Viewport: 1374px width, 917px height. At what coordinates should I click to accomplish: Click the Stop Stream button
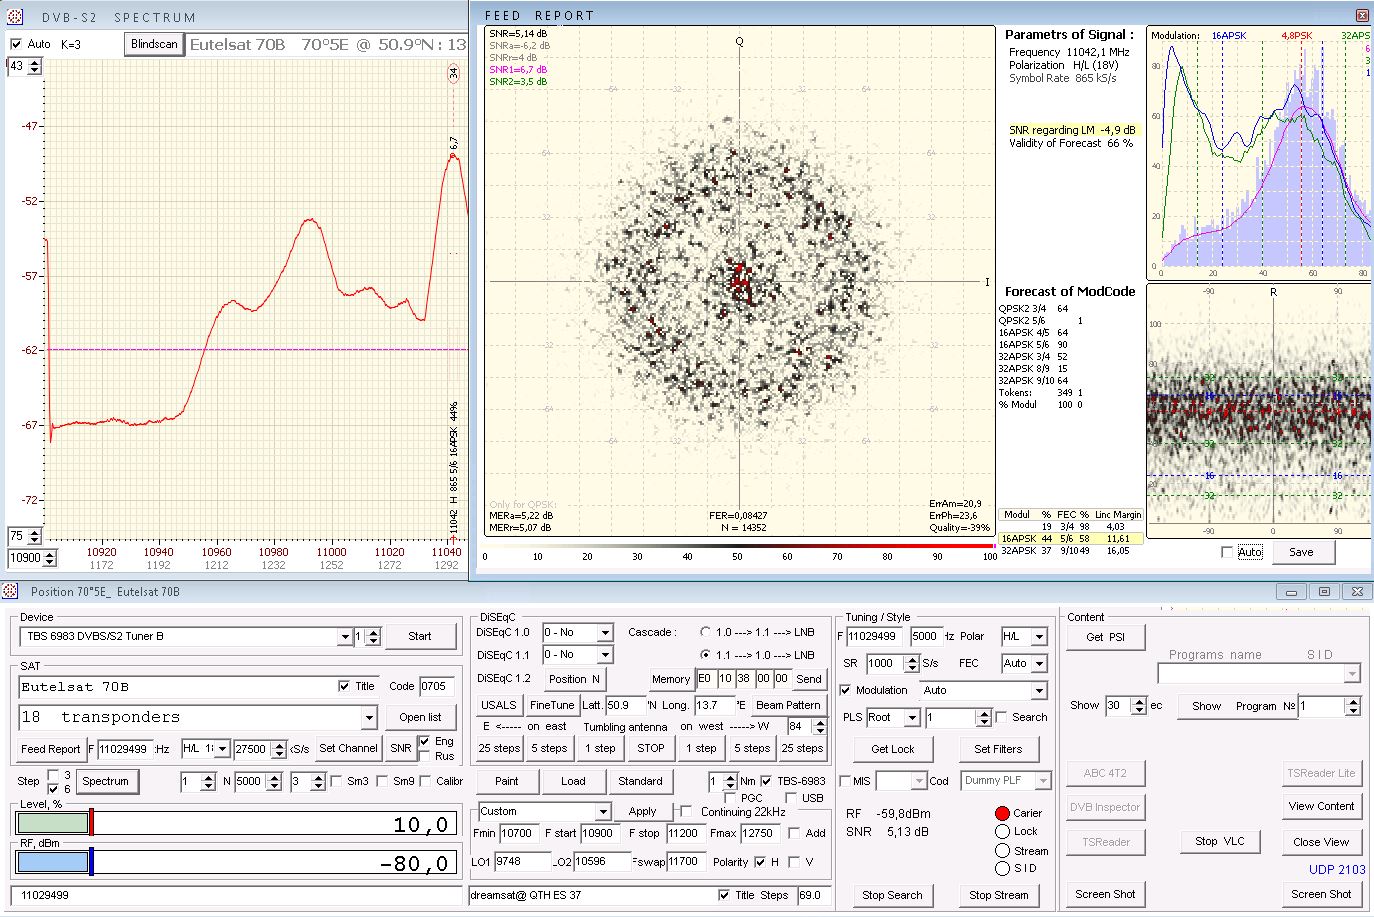(998, 895)
